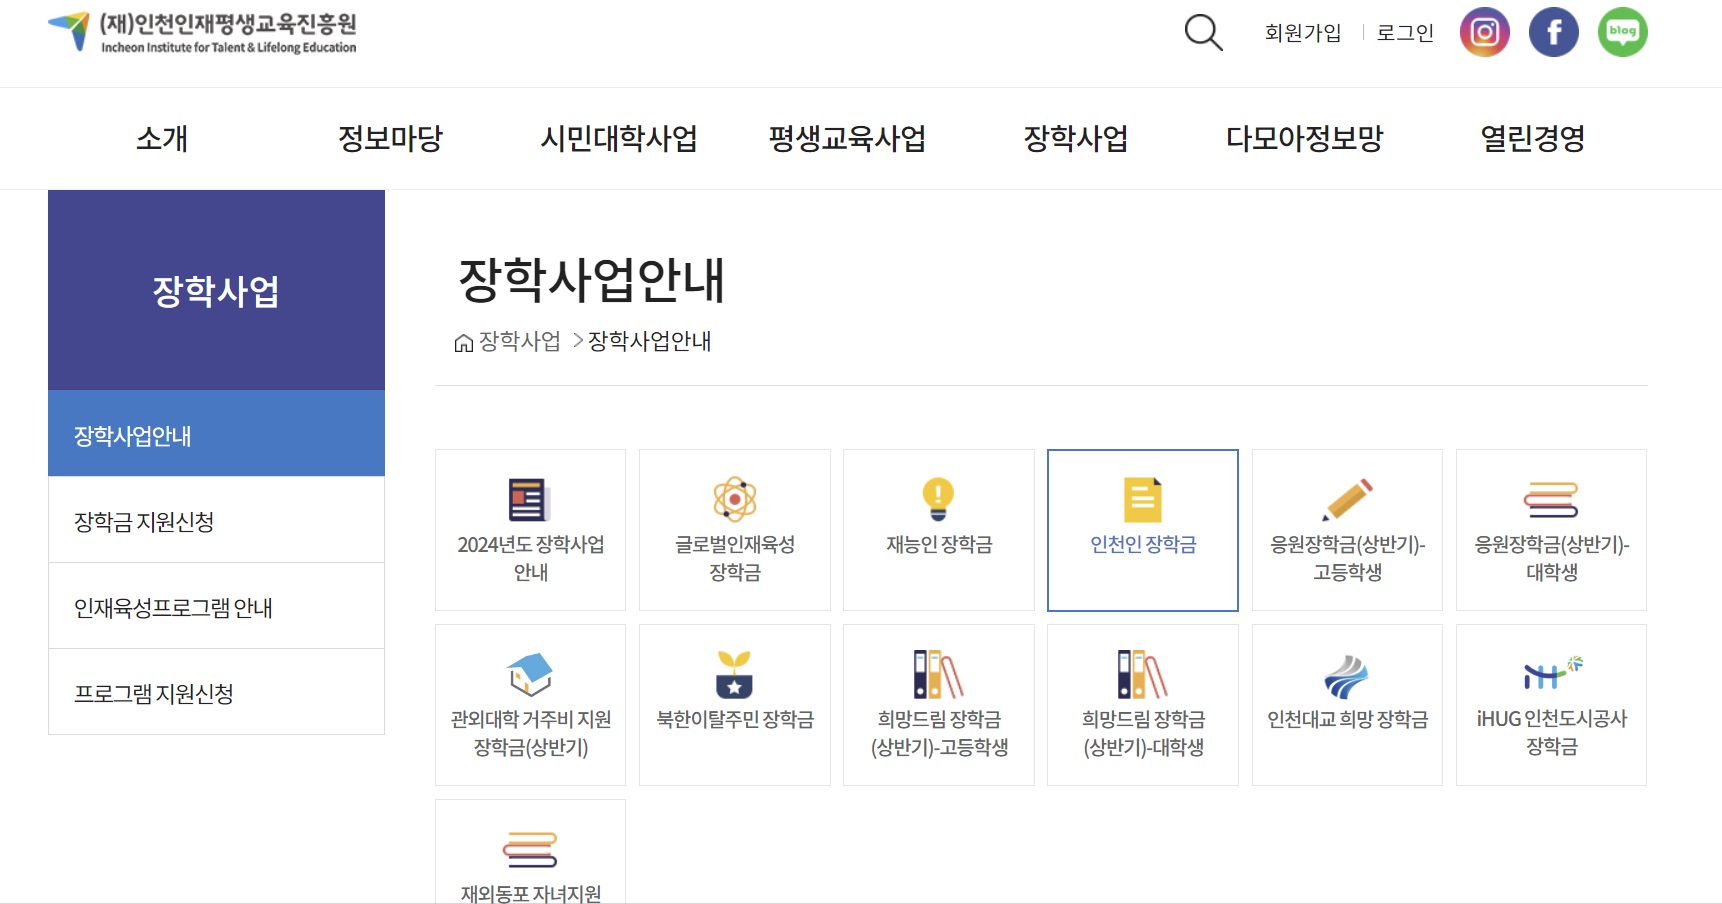Open the Facebook icon in the header
The height and width of the screenshot is (904, 1722).
(x=1553, y=31)
